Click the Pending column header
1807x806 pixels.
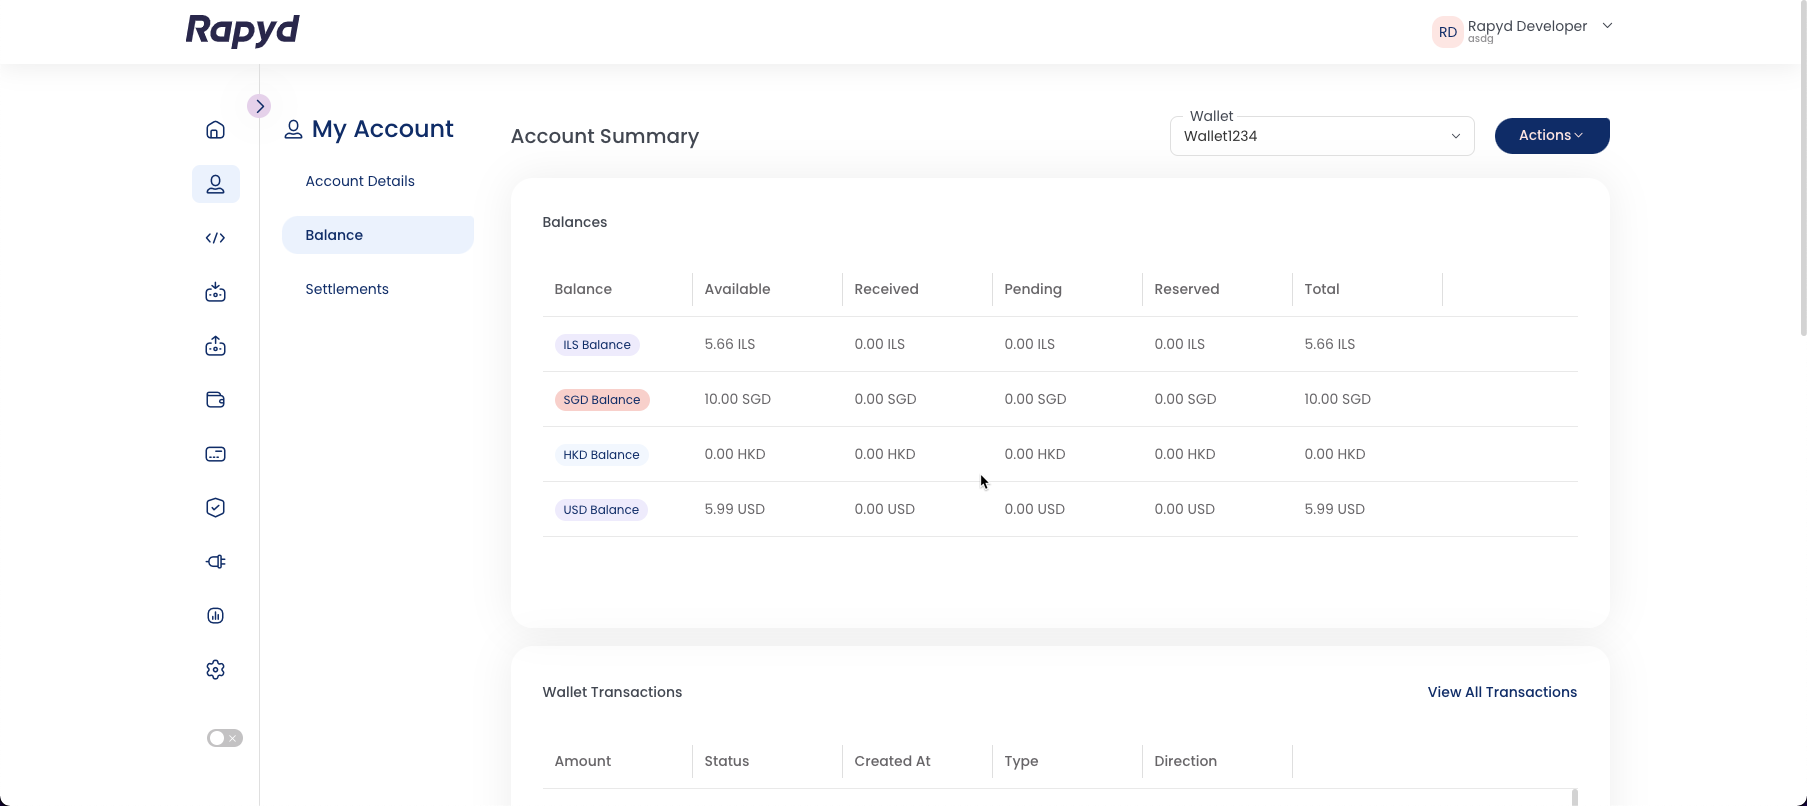click(1033, 289)
